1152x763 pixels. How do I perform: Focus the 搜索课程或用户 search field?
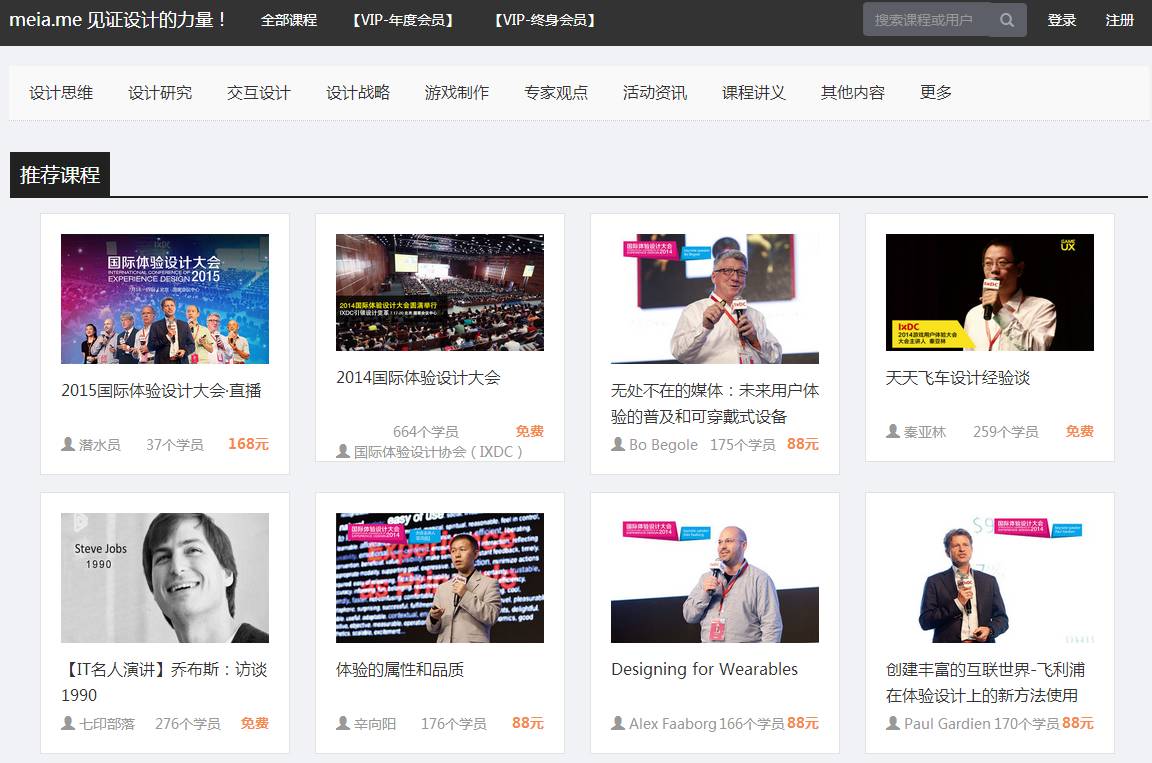click(924, 20)
